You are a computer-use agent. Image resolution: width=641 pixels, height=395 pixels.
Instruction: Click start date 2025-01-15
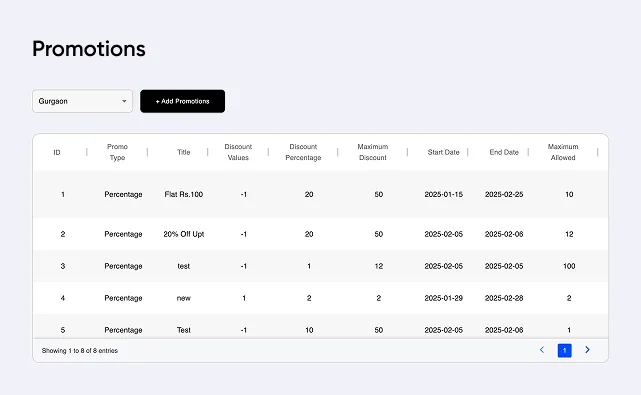point(444,194)
